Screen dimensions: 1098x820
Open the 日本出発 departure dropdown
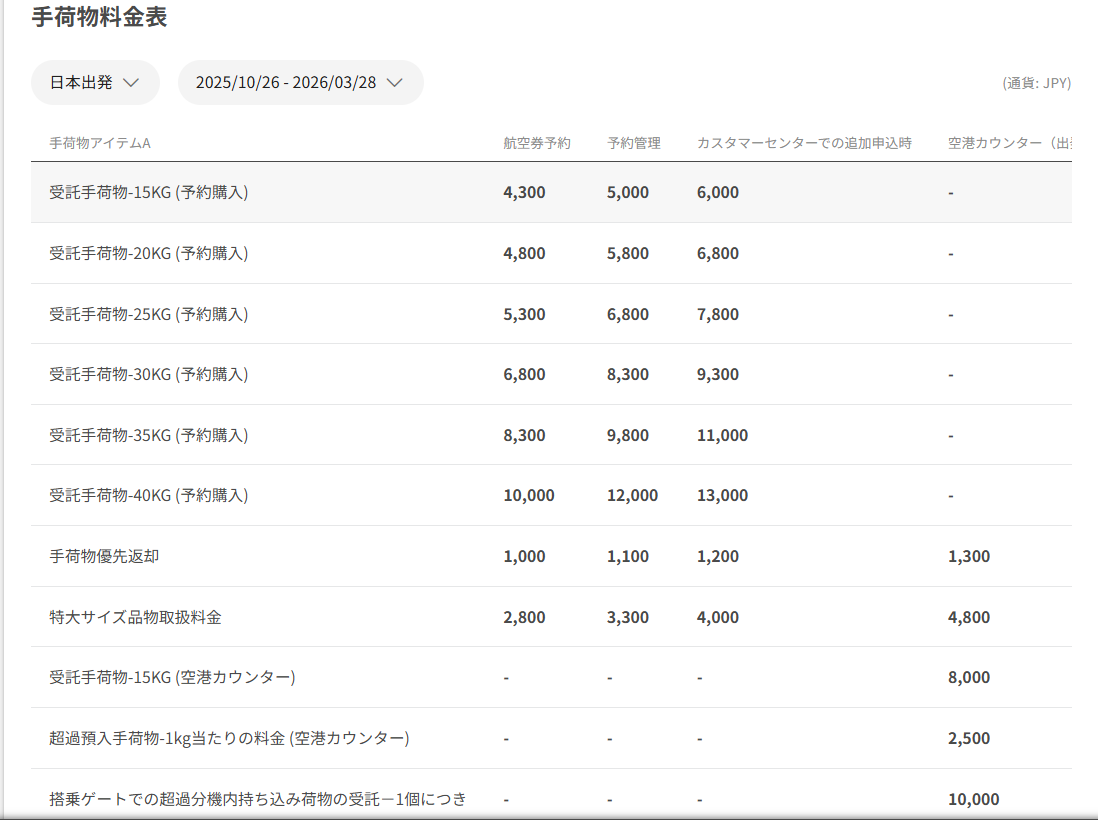pos(95,83)
